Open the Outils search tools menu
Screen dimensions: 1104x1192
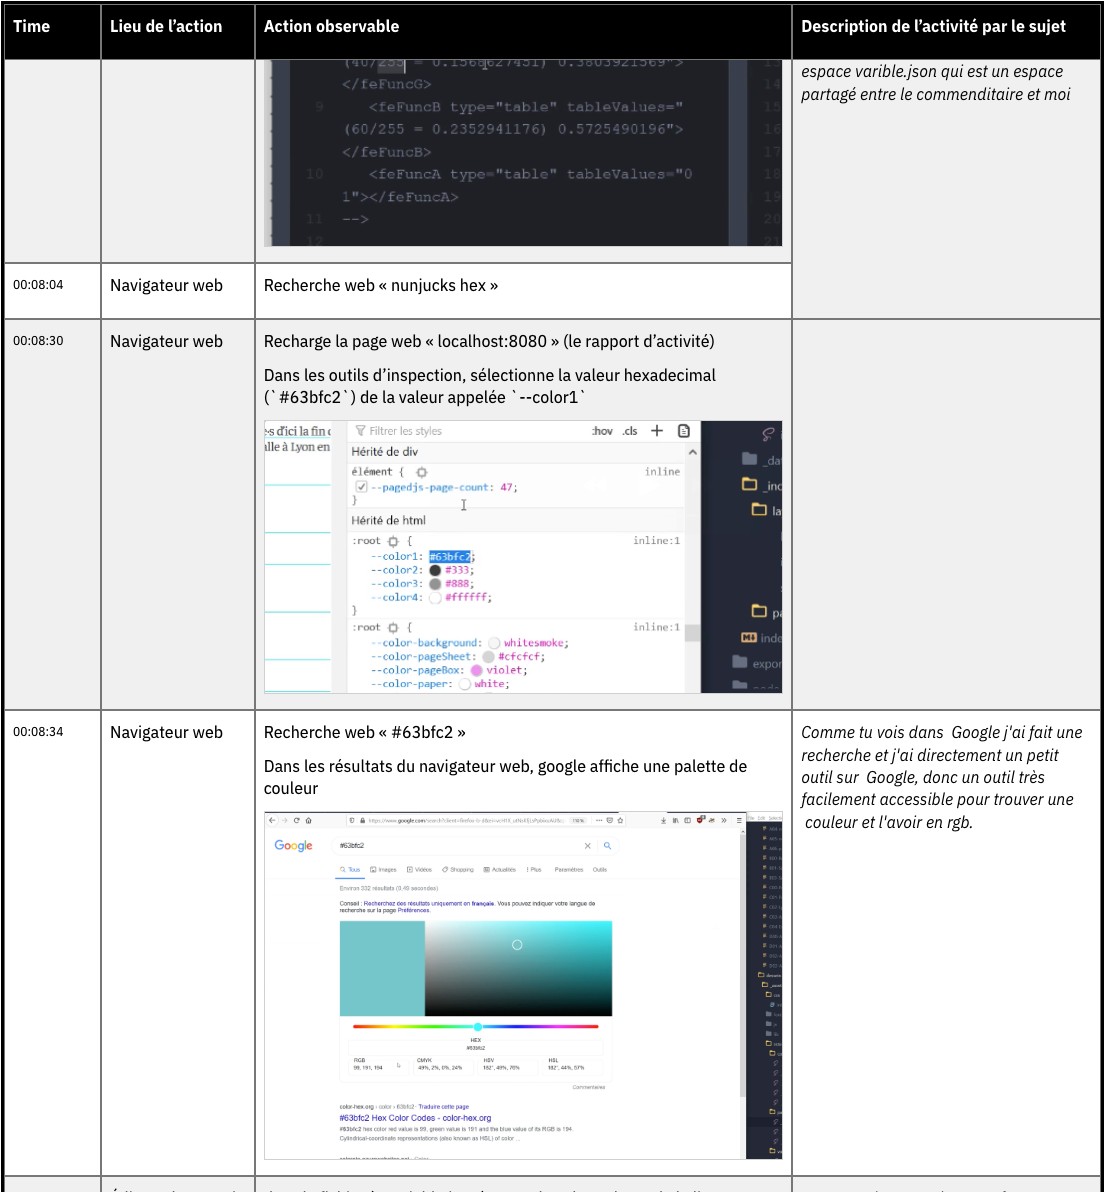click(x=600, y=870)
